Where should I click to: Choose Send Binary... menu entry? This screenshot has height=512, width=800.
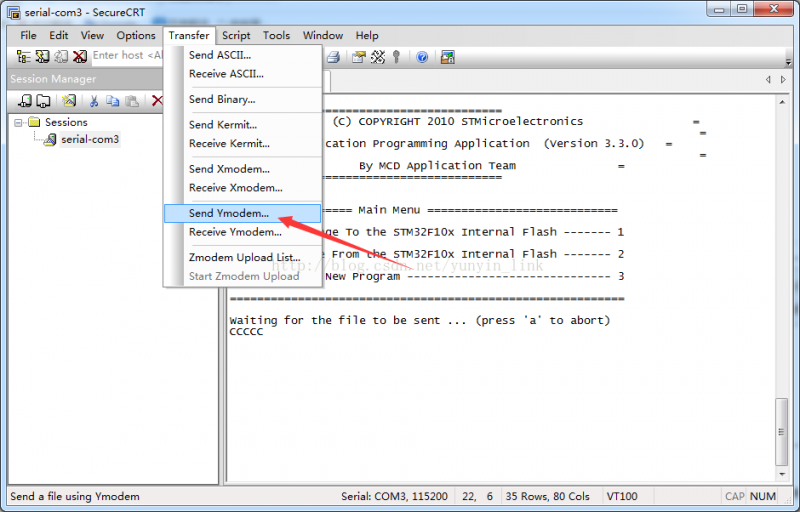pyautogui.click(x=243, y=99)
